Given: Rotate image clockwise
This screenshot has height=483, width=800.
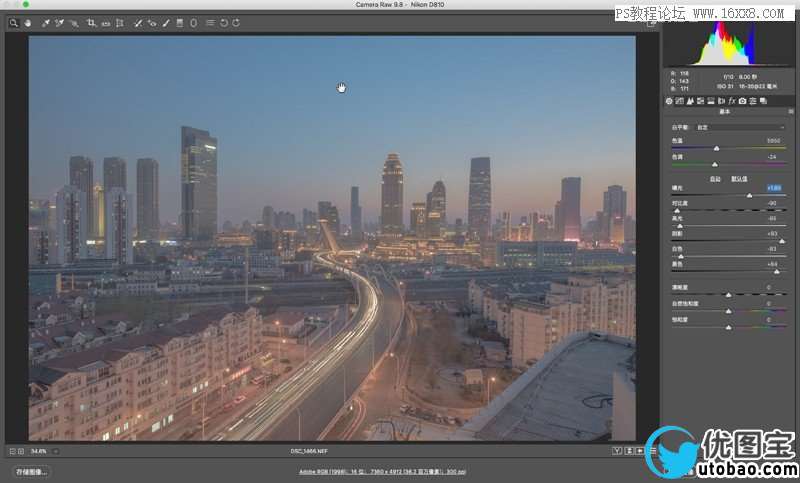Looking at the screenshot, I should pyautogui.click(x=236, y=22).
